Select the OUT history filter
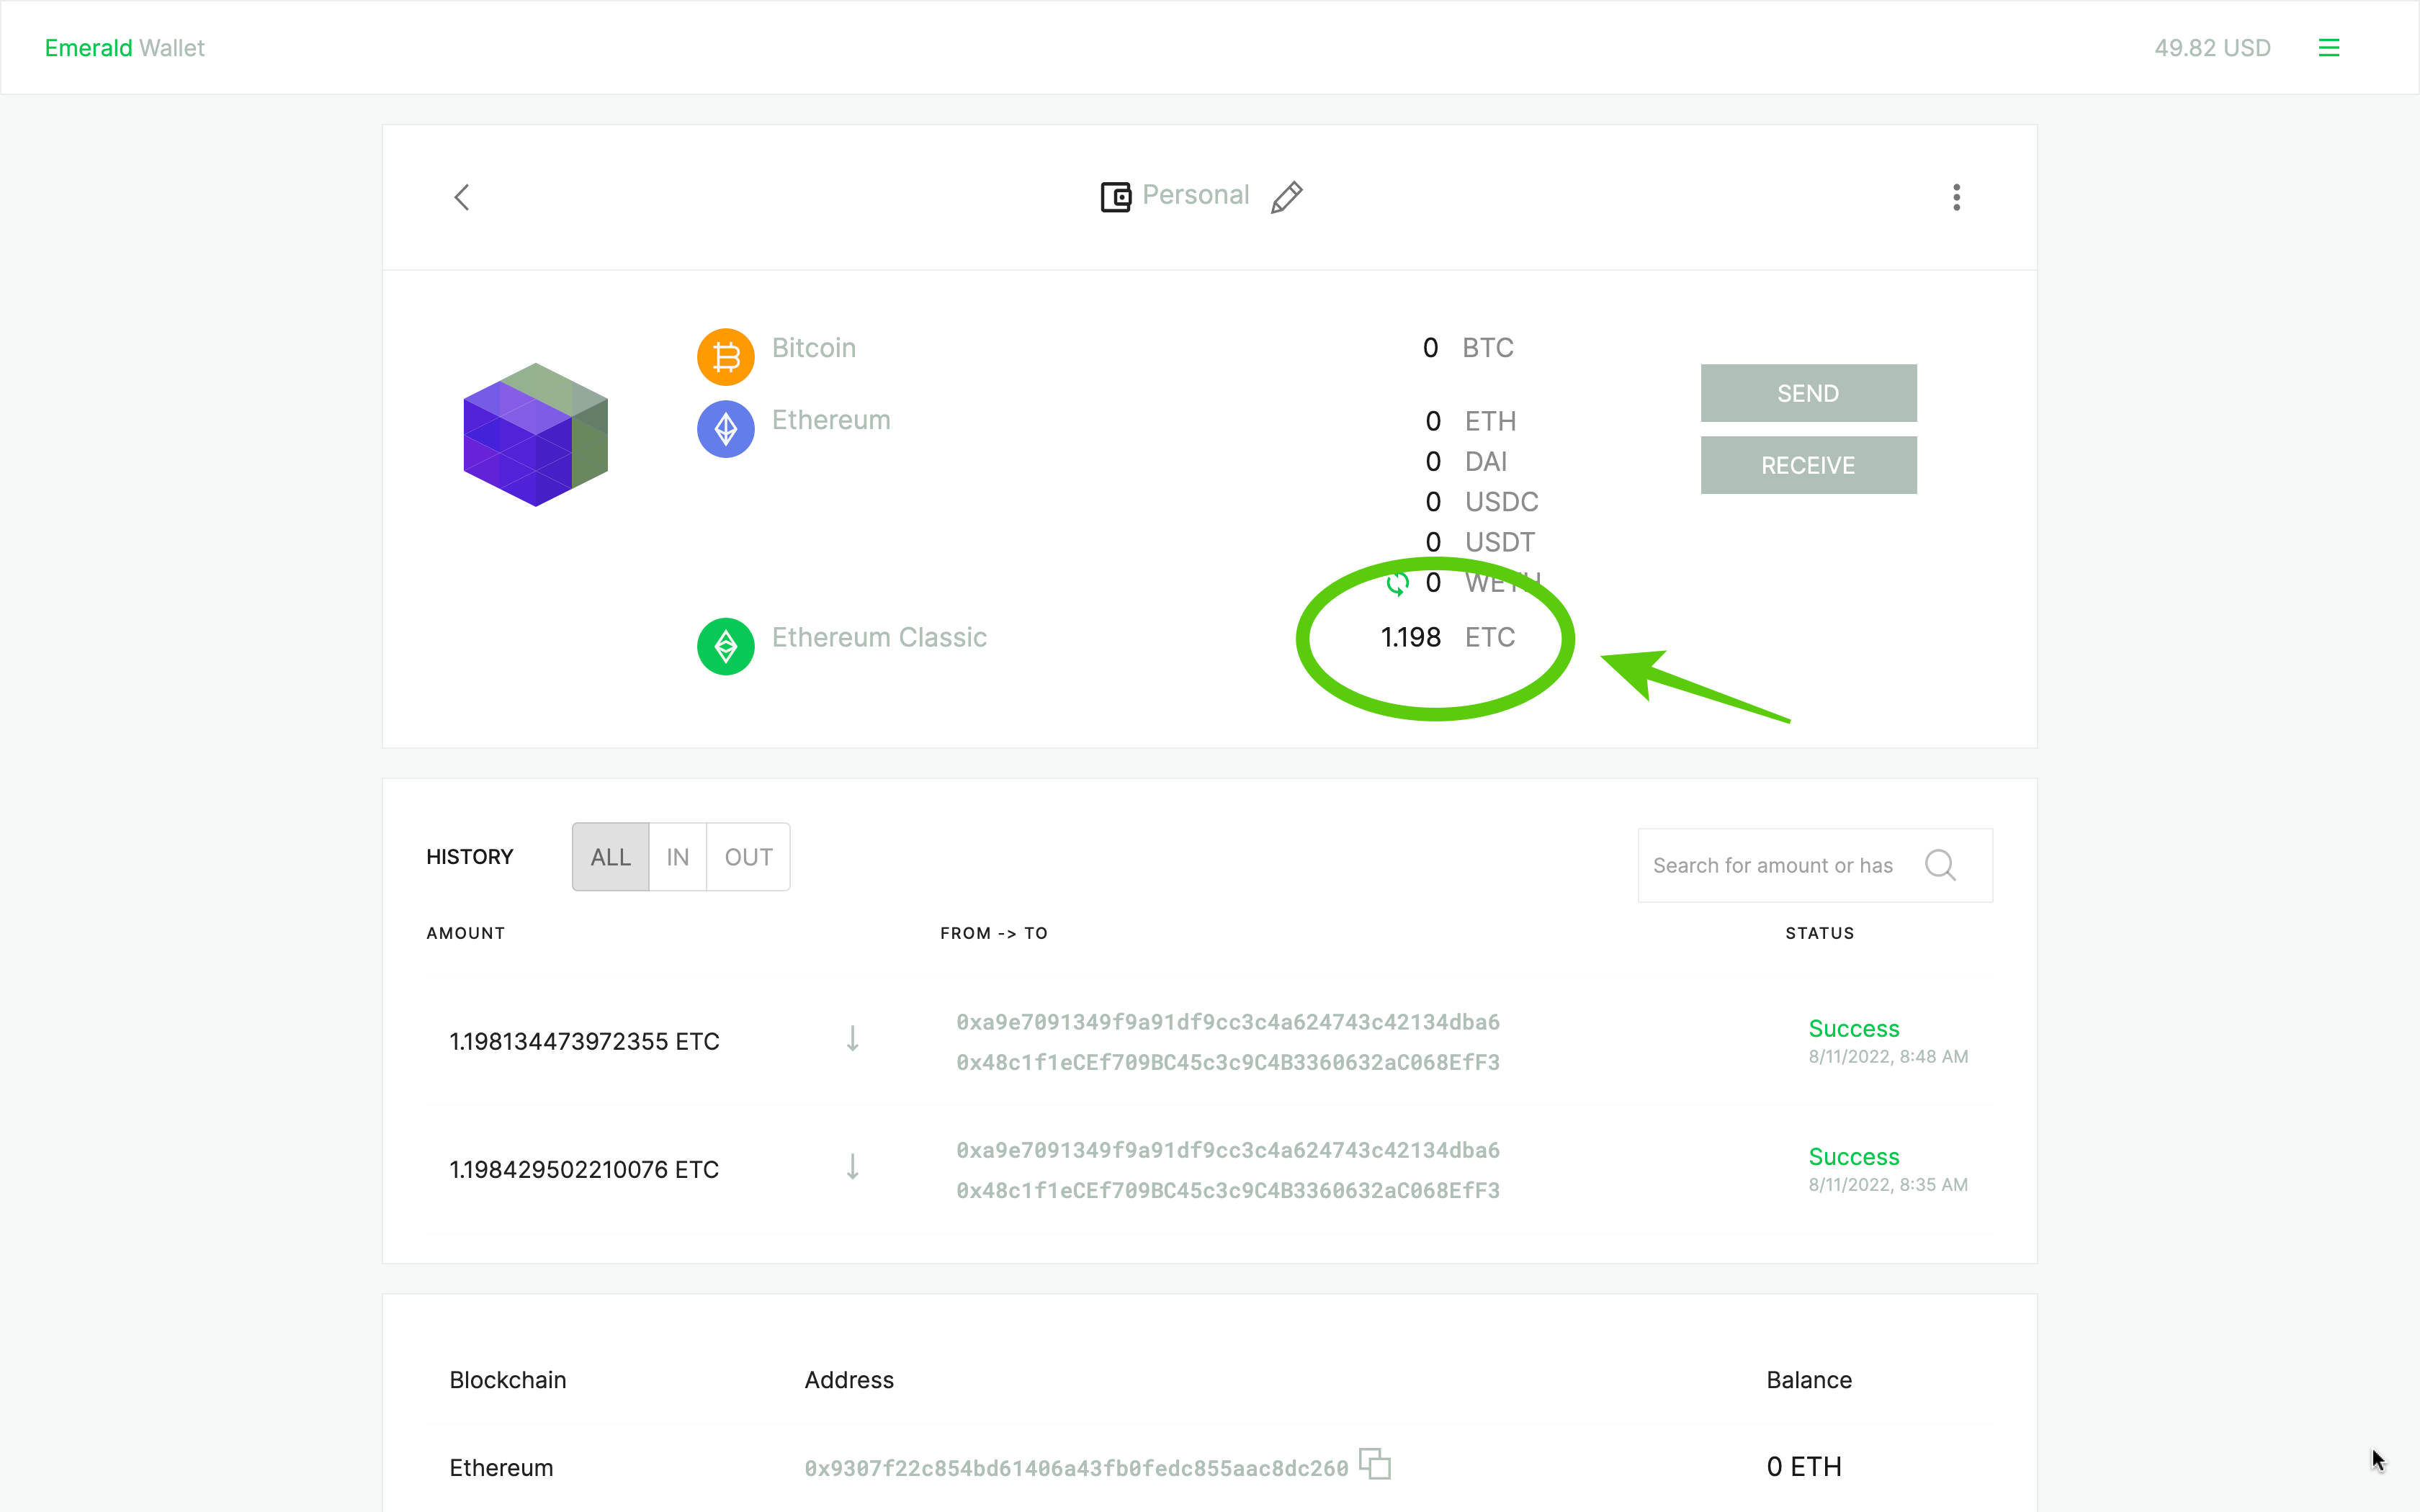 [x=748, y=857]
